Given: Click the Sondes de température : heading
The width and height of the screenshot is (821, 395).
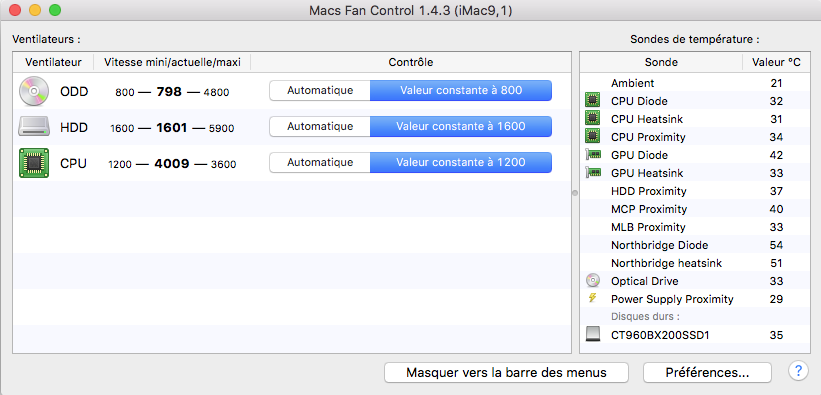Looking at the screenshot, I should tap(695, 39).
